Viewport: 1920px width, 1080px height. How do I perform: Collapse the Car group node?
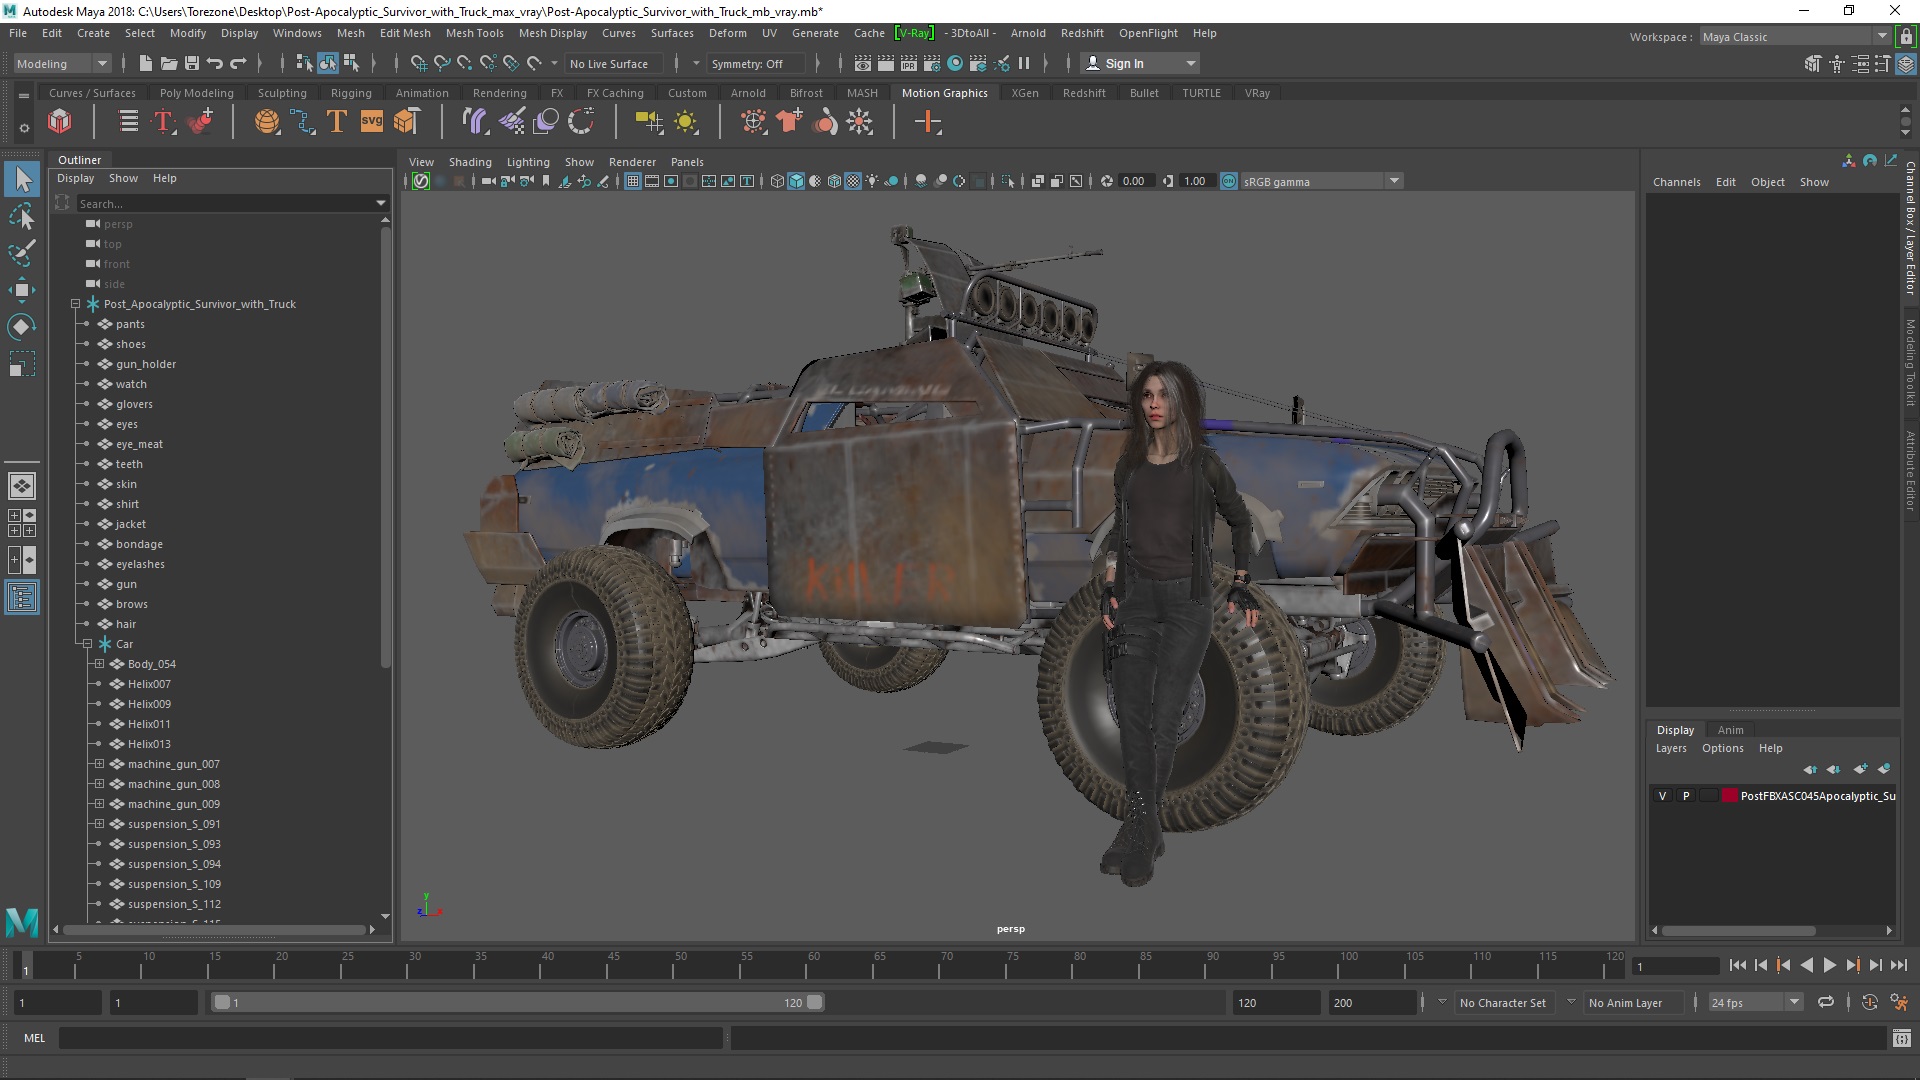pyautogui.click(x=87, y=644)
